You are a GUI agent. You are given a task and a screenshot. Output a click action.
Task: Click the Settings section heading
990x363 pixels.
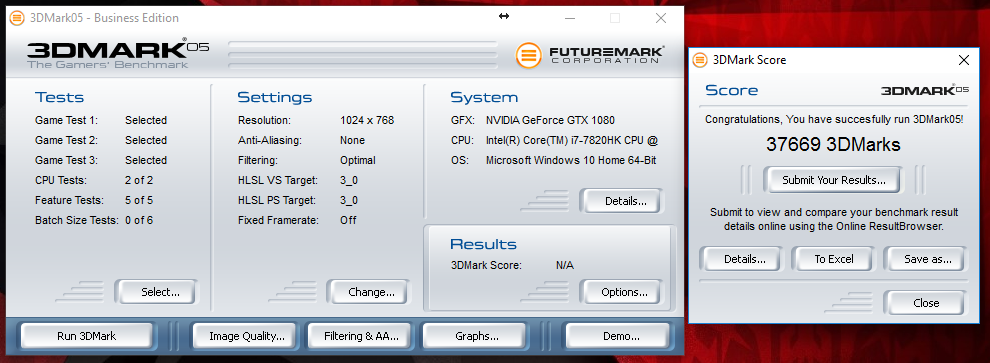(x=275, y=97)
